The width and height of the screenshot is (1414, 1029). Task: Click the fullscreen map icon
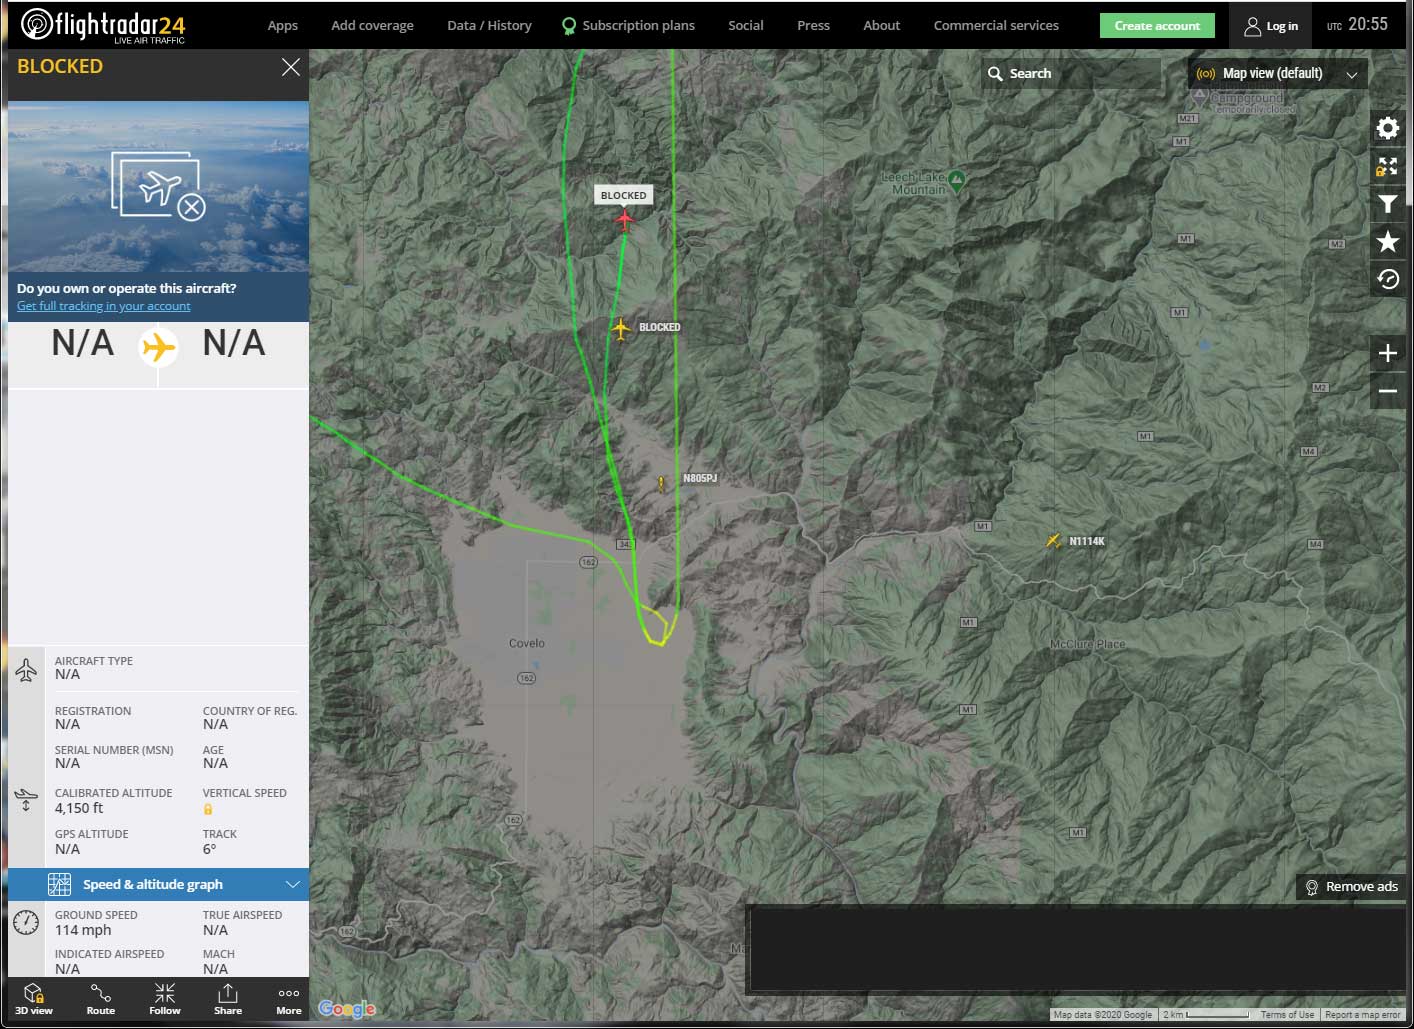pos(1387,166)
